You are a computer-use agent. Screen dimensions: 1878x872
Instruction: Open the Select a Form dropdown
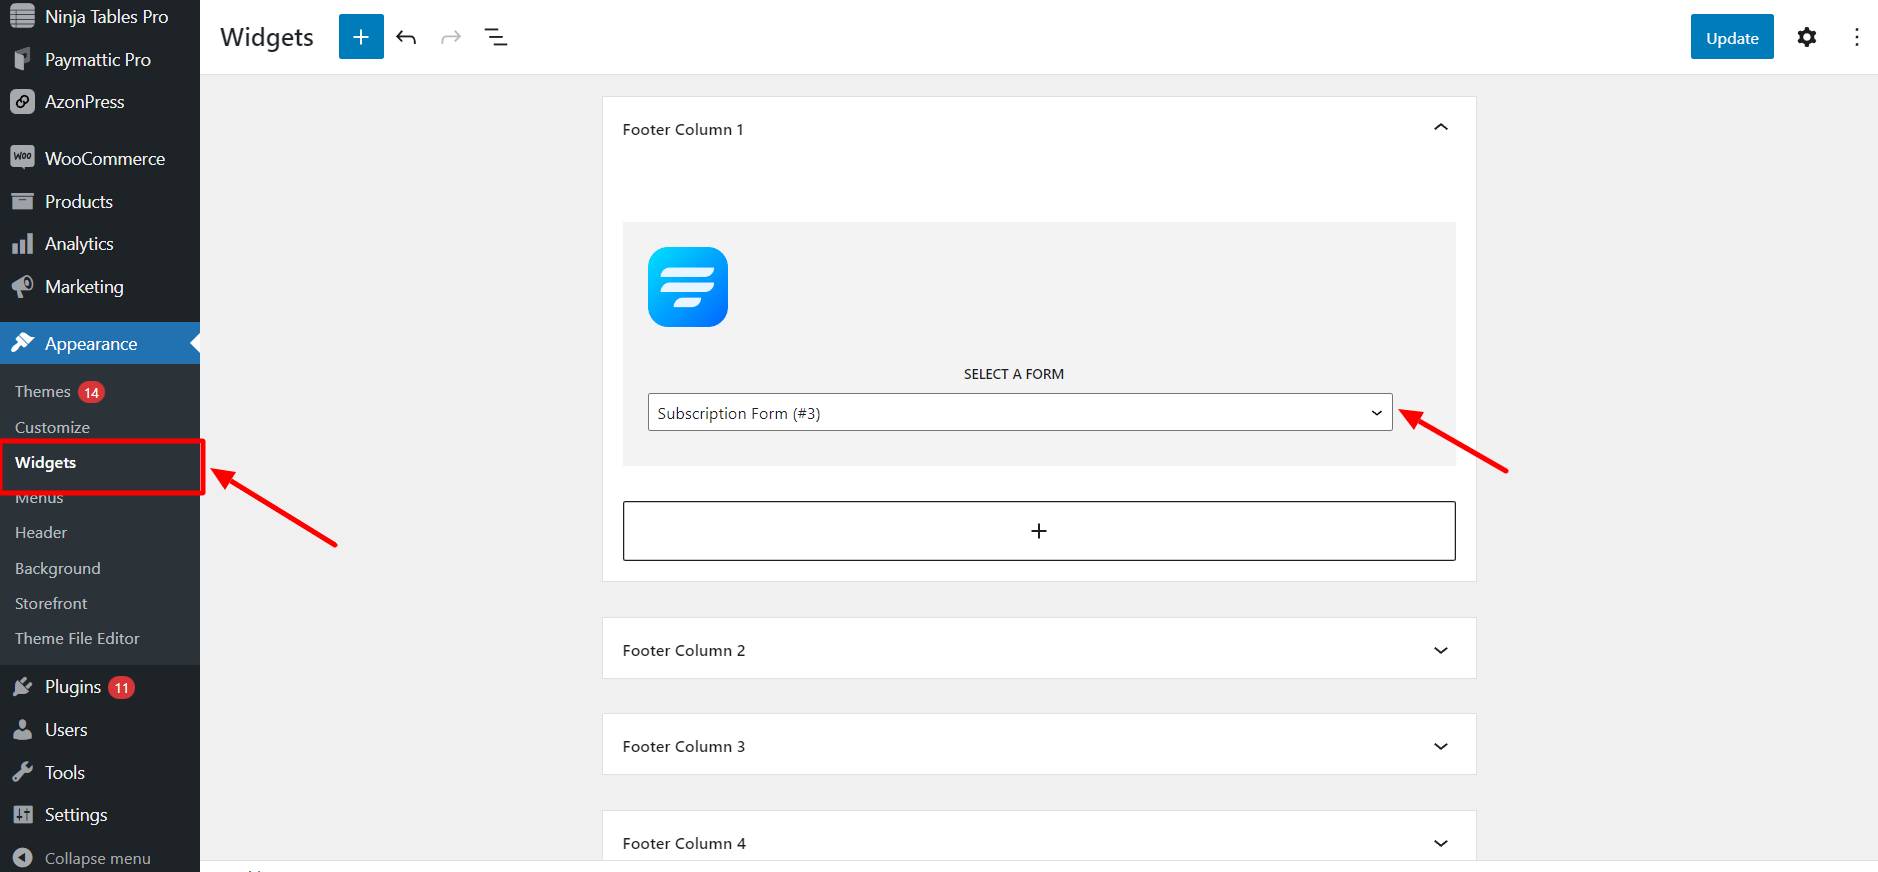pyautogui.click(x=1019, y=413)
